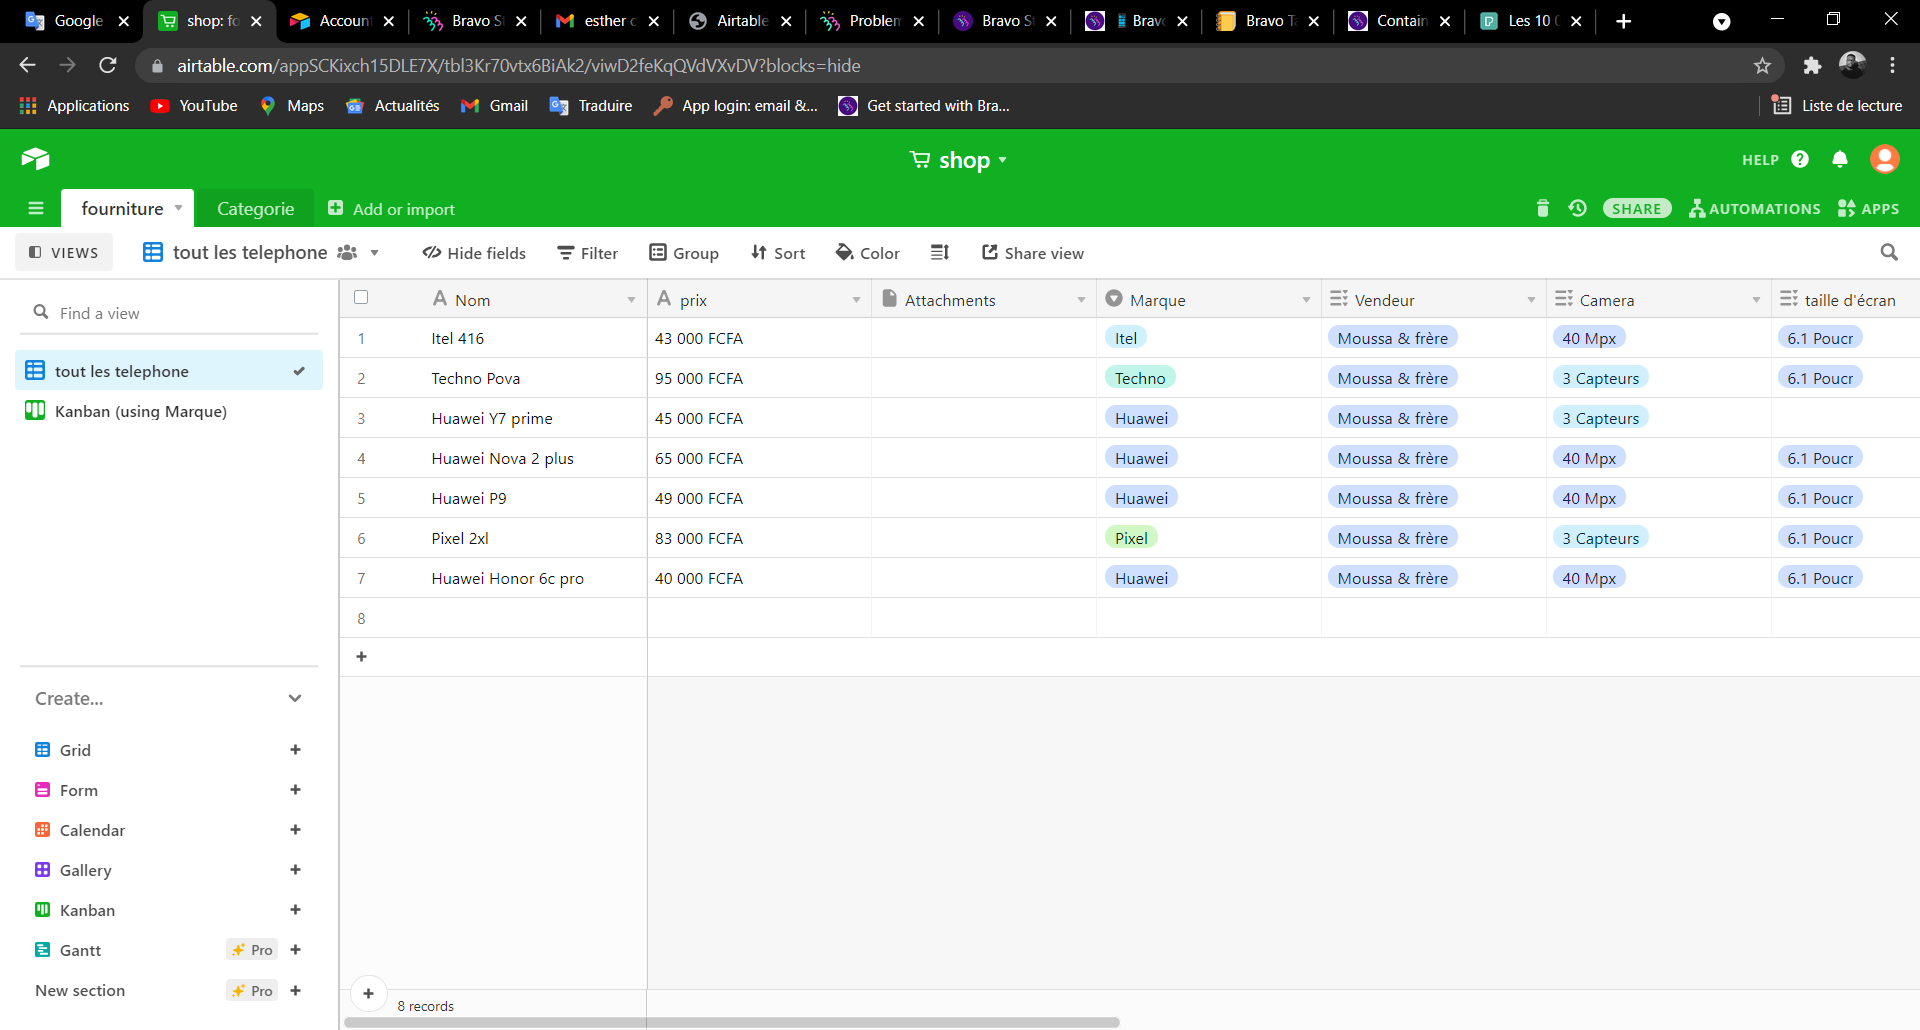
Task: Open the Color options
Action: [x=868, y=253]
